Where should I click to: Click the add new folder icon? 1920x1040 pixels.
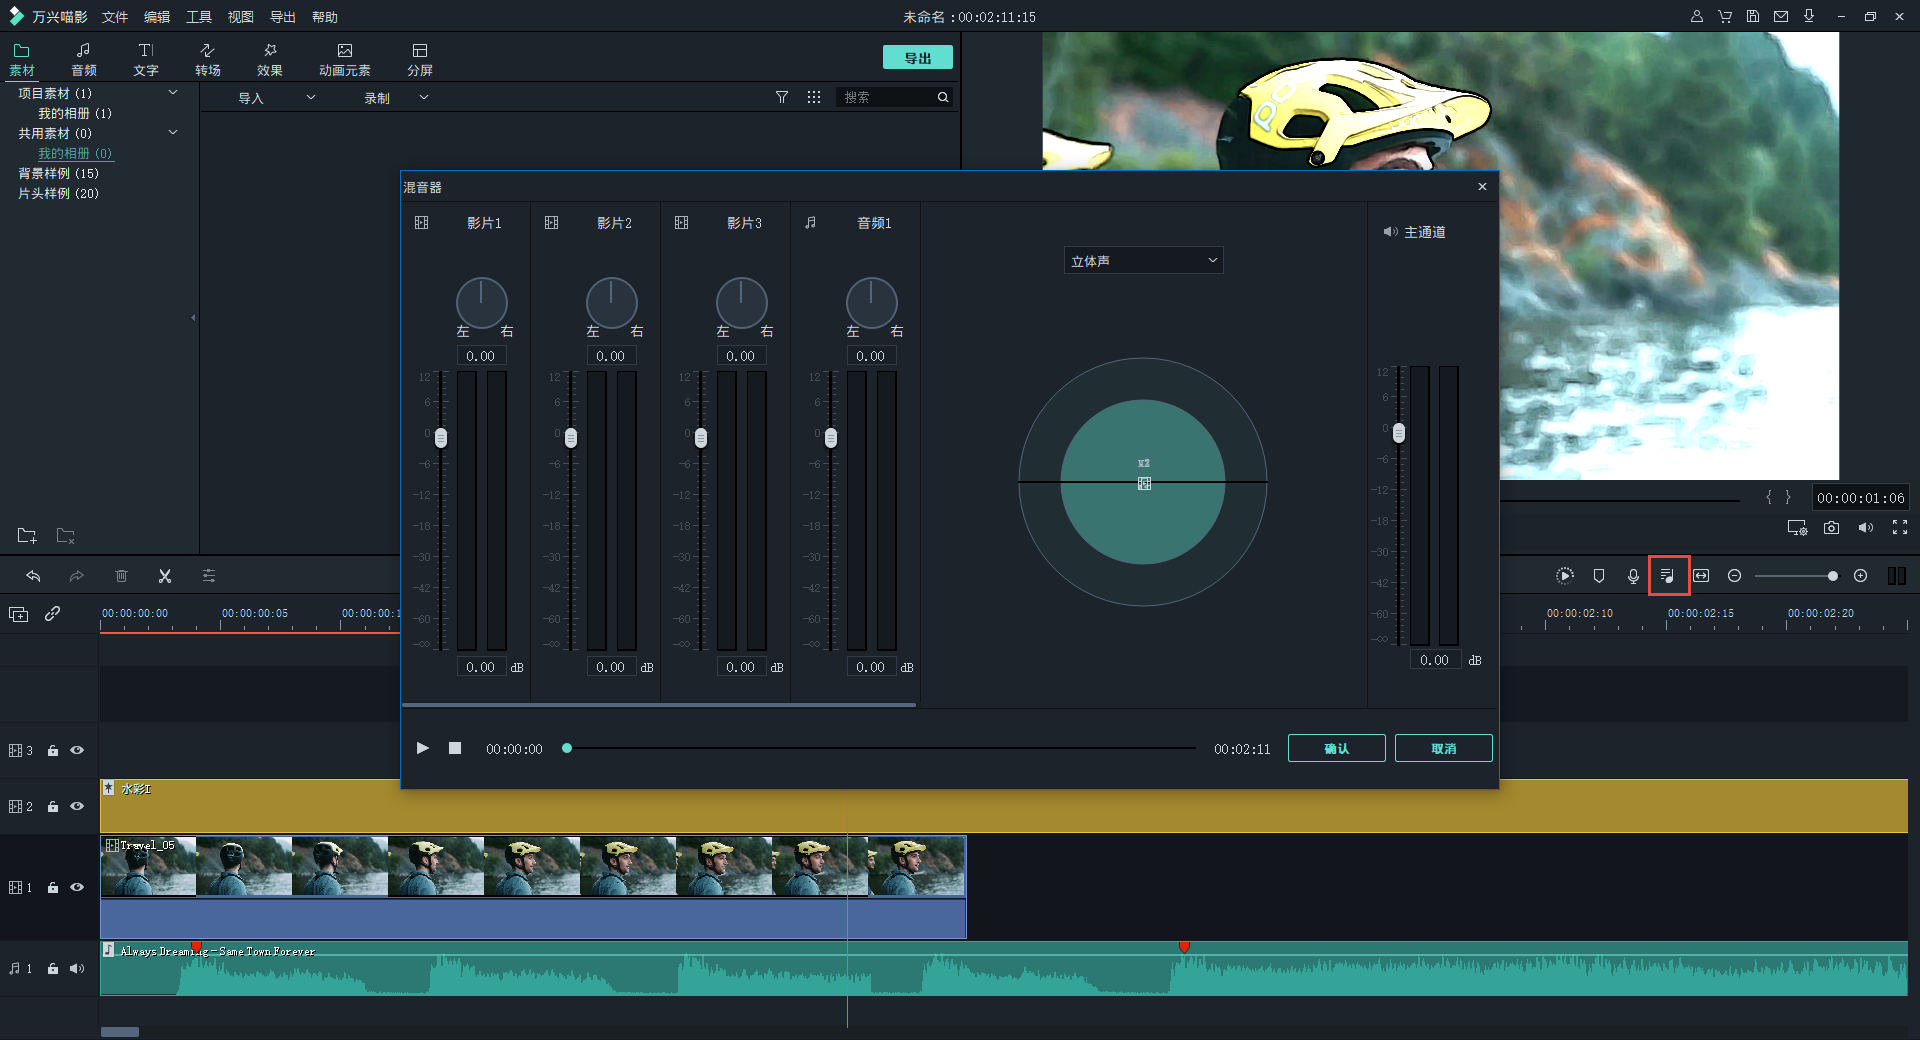27,536
